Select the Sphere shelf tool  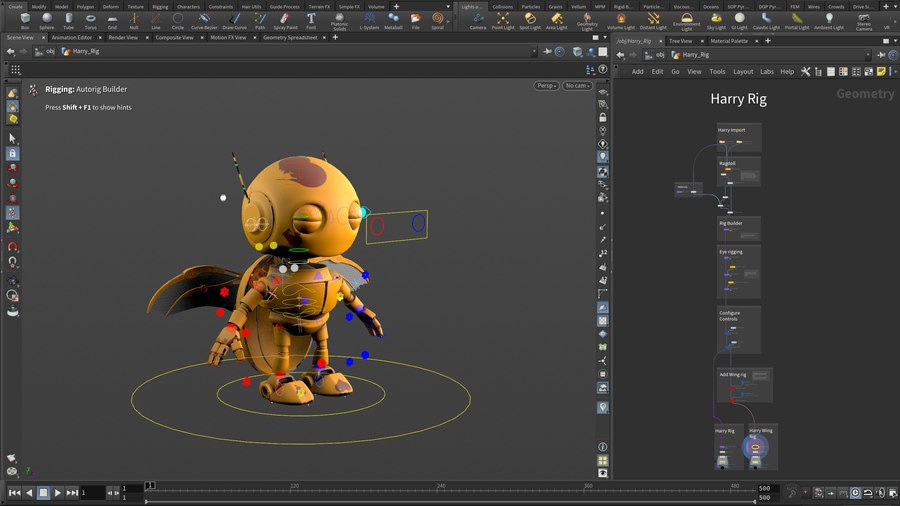point(46,20)
